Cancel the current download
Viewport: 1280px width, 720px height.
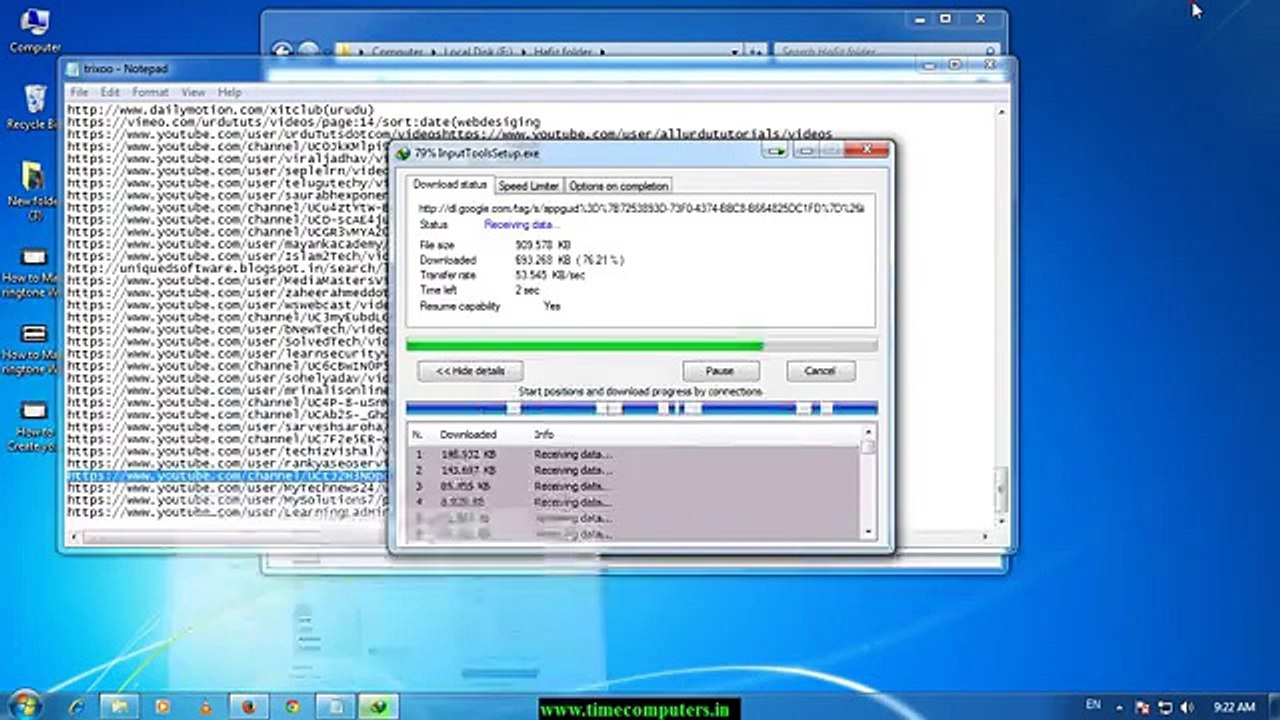tap(819, 371)
